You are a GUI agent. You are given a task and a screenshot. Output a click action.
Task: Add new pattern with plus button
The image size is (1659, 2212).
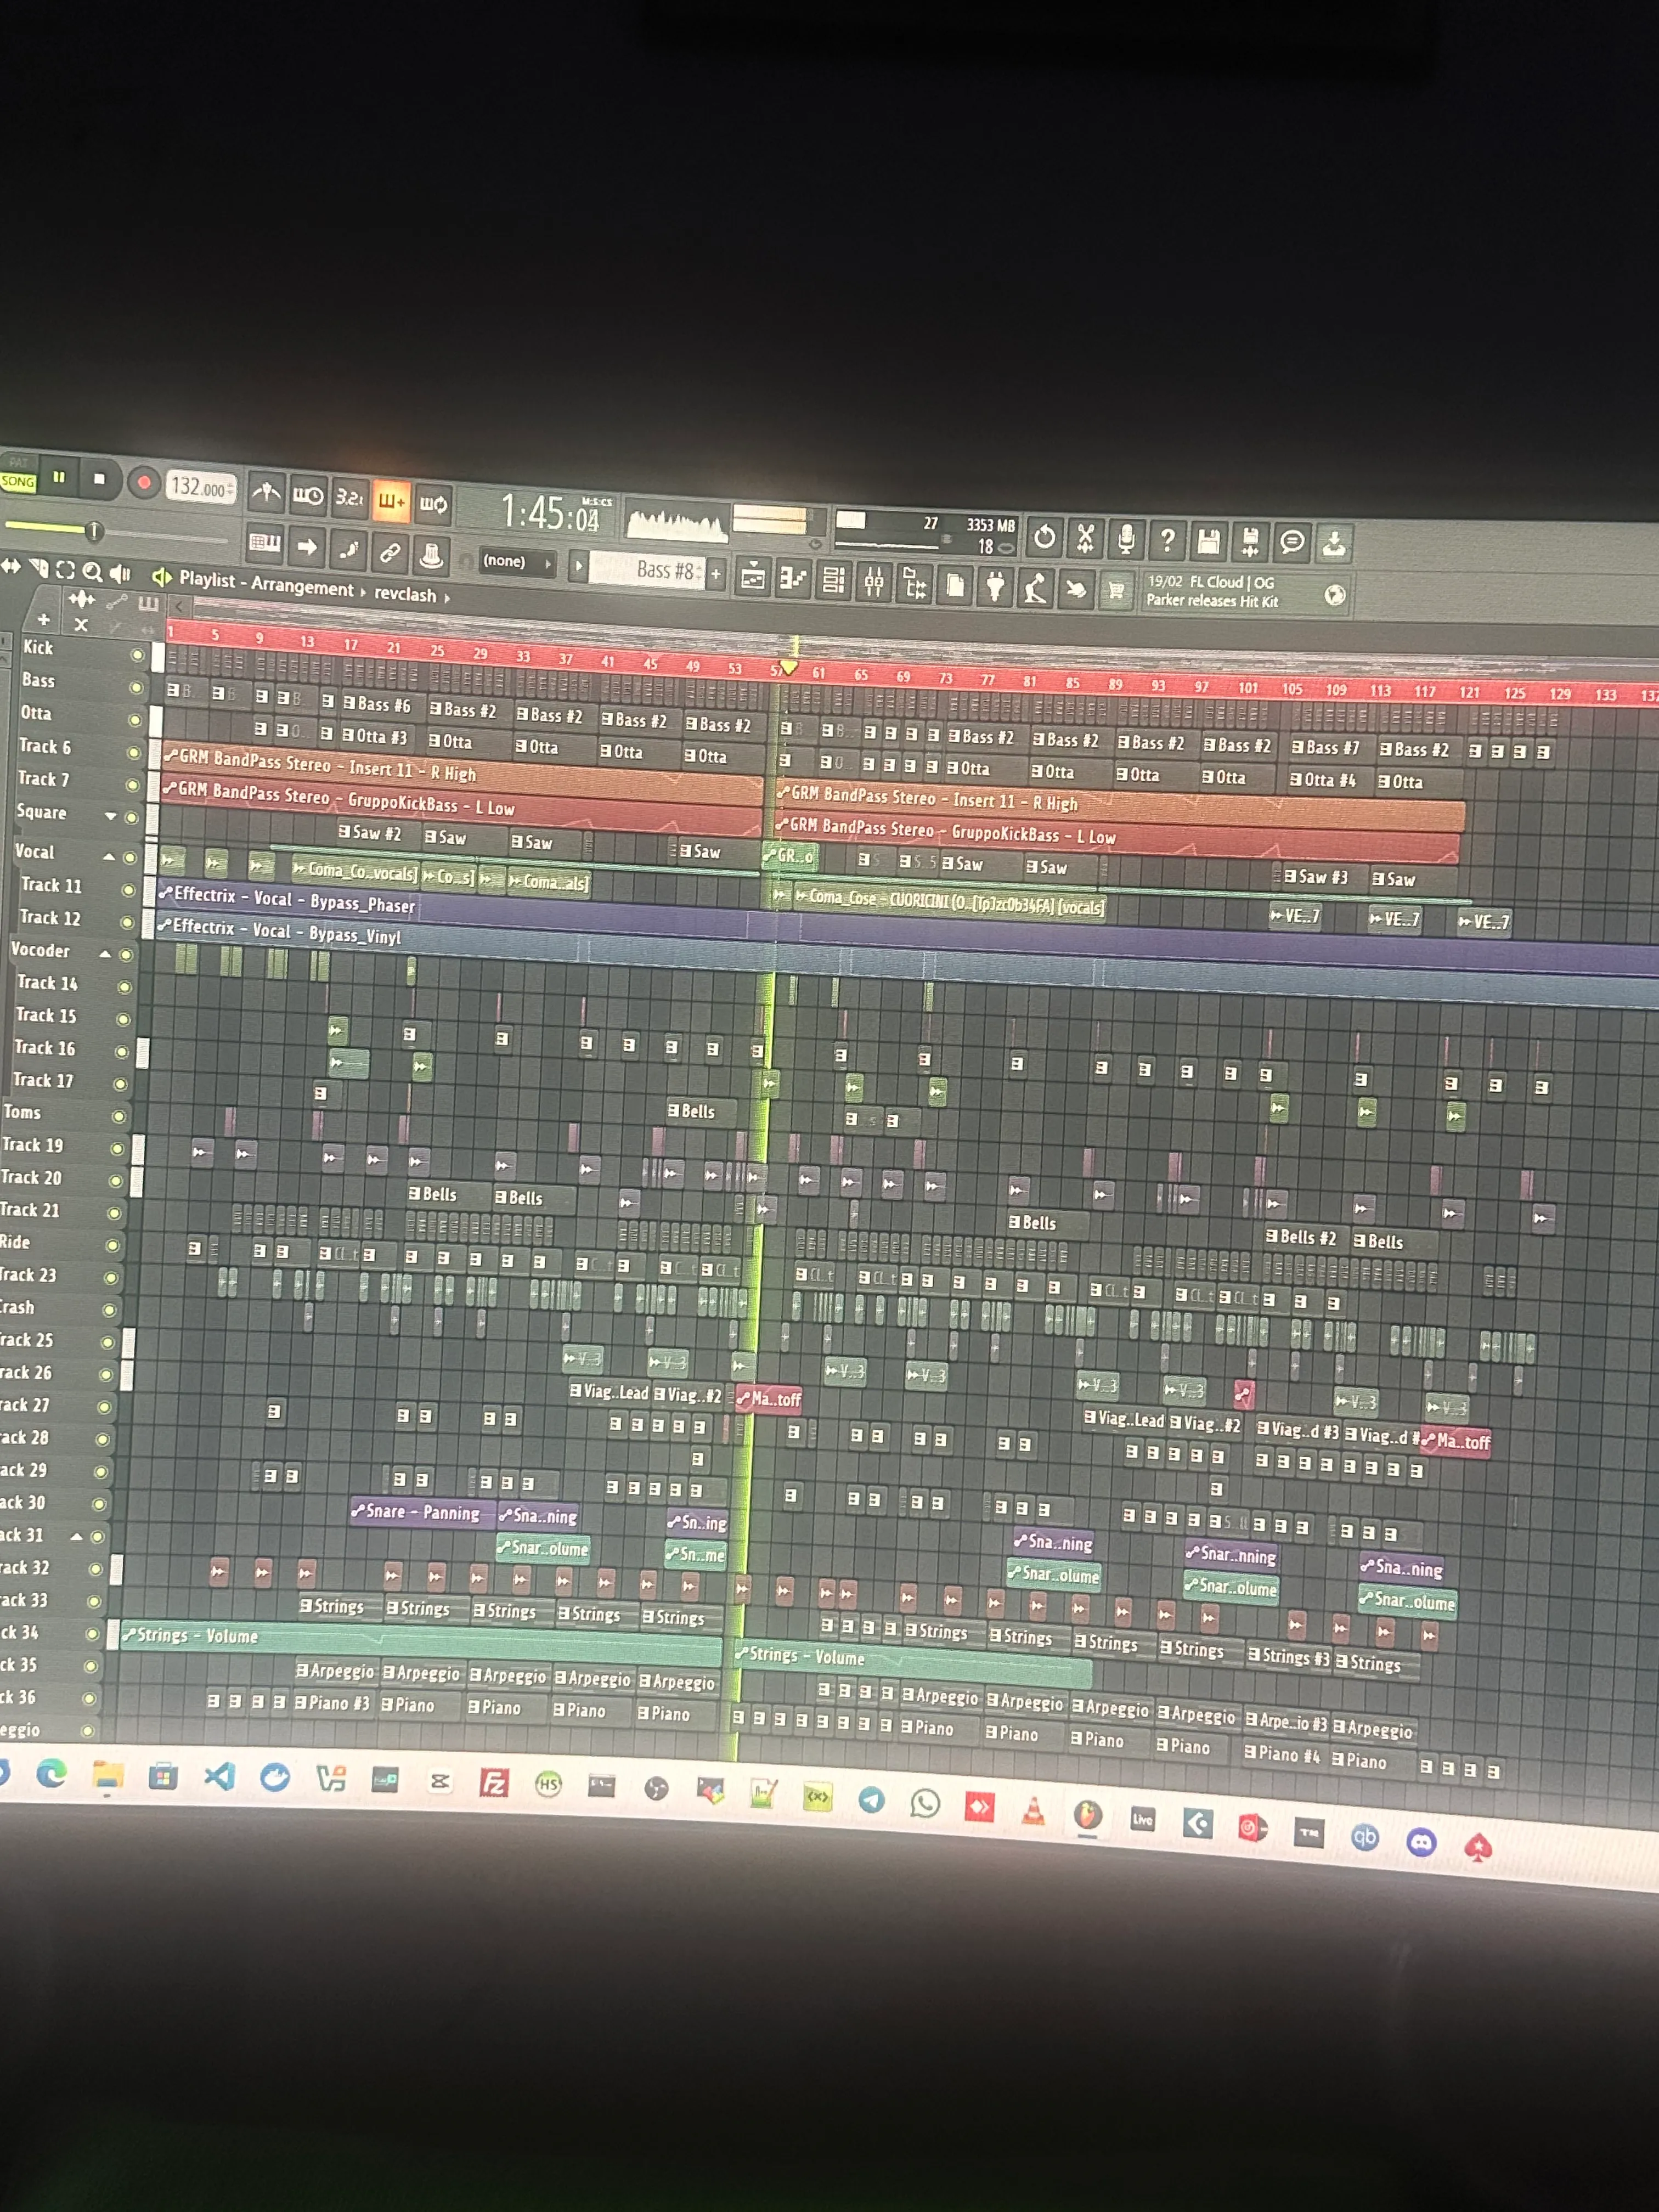[715, 574]
